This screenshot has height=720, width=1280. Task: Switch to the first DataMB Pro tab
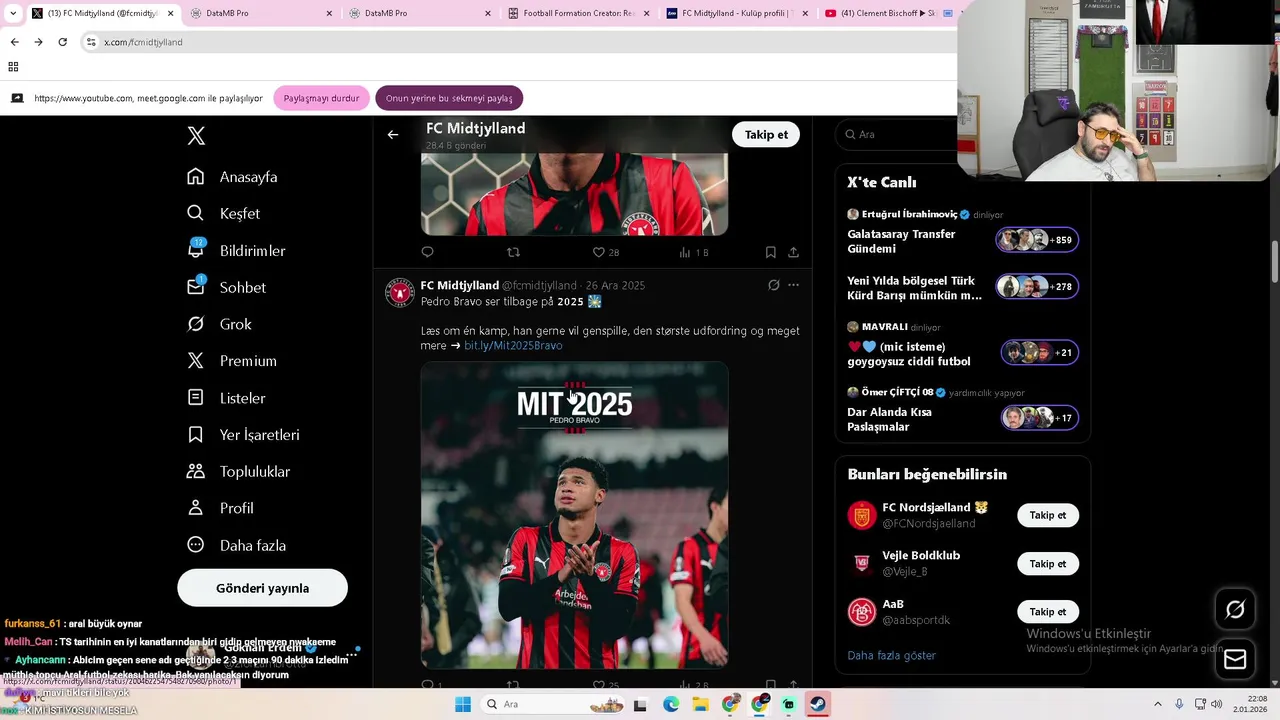point(261,13)
